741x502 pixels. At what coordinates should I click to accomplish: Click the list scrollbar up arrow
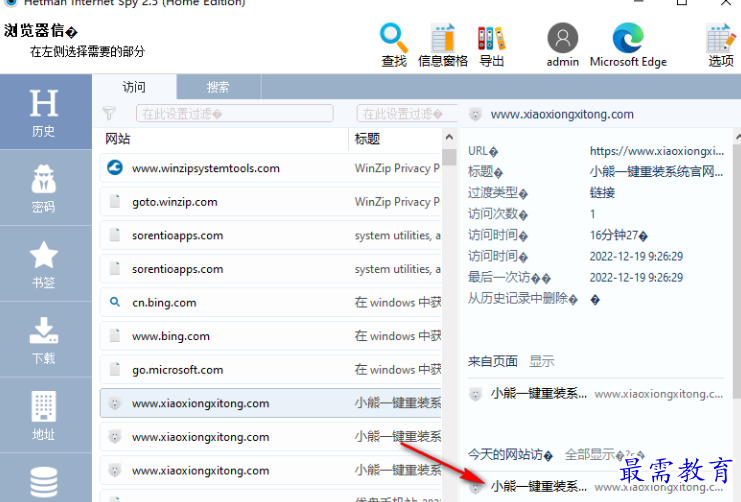point(449,137)
